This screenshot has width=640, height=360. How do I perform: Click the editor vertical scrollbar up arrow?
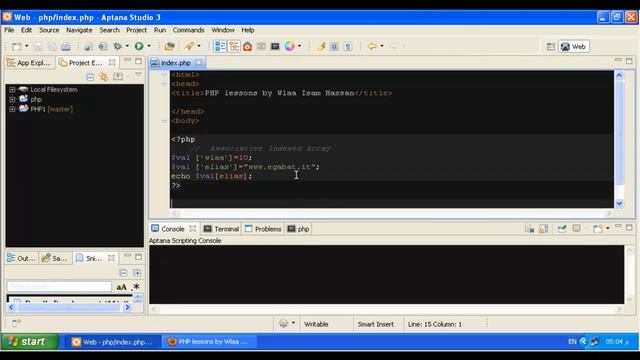coord(619,76)
